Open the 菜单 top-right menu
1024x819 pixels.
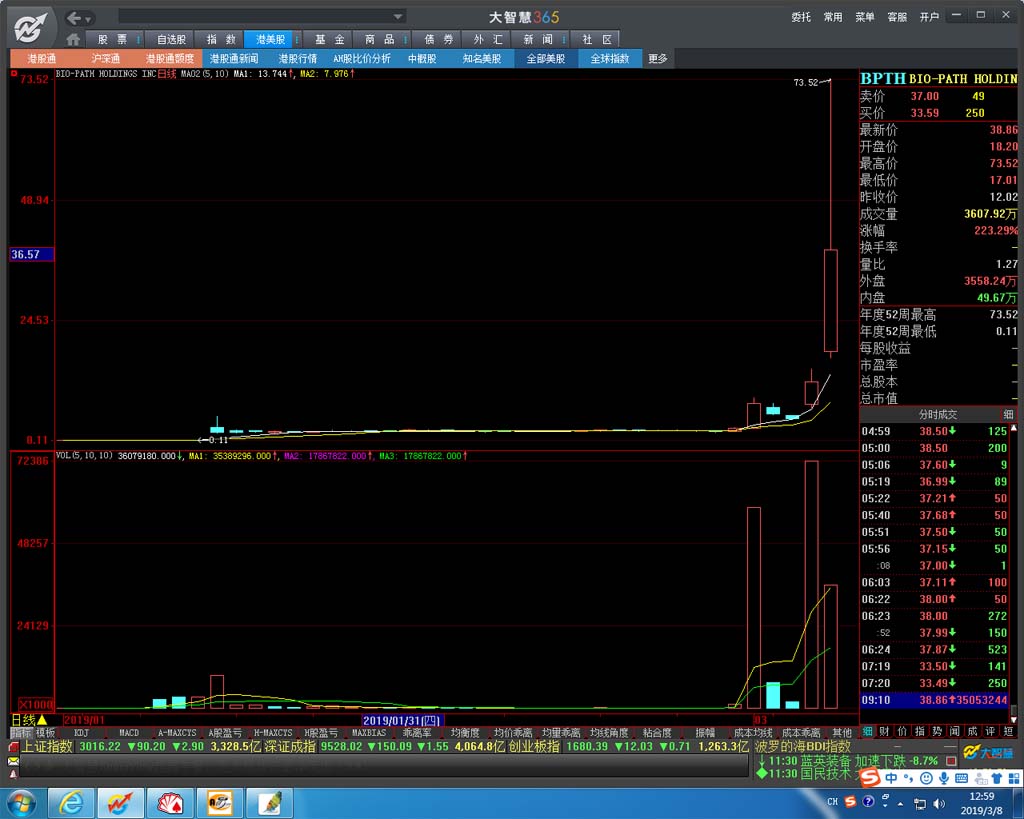[865, 17]
